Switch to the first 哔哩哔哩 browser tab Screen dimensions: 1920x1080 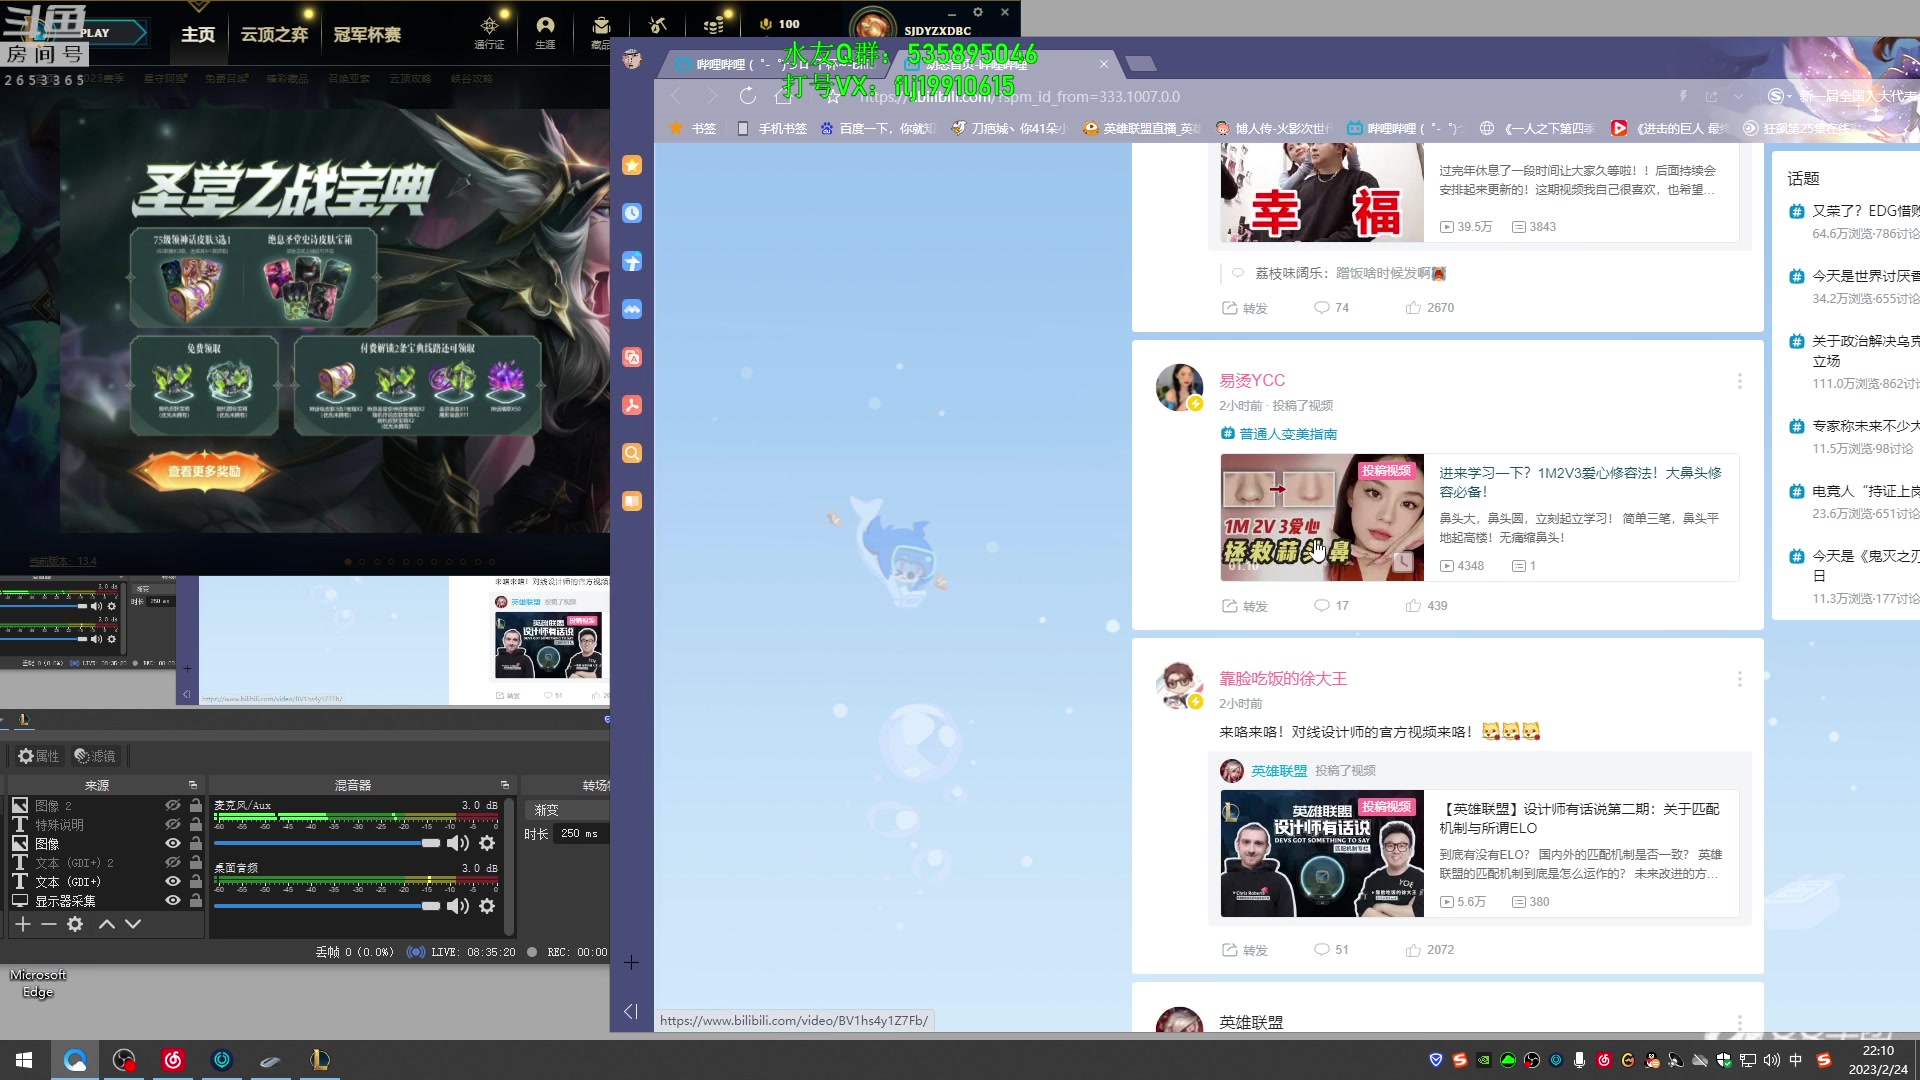pos(775,64)
